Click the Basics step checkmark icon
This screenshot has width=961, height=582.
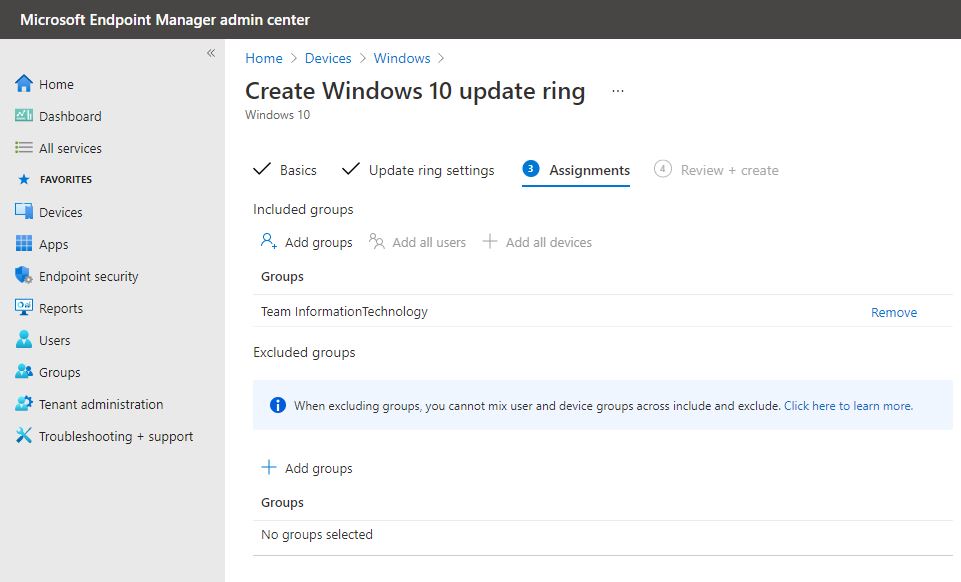[x=262, y=168]
